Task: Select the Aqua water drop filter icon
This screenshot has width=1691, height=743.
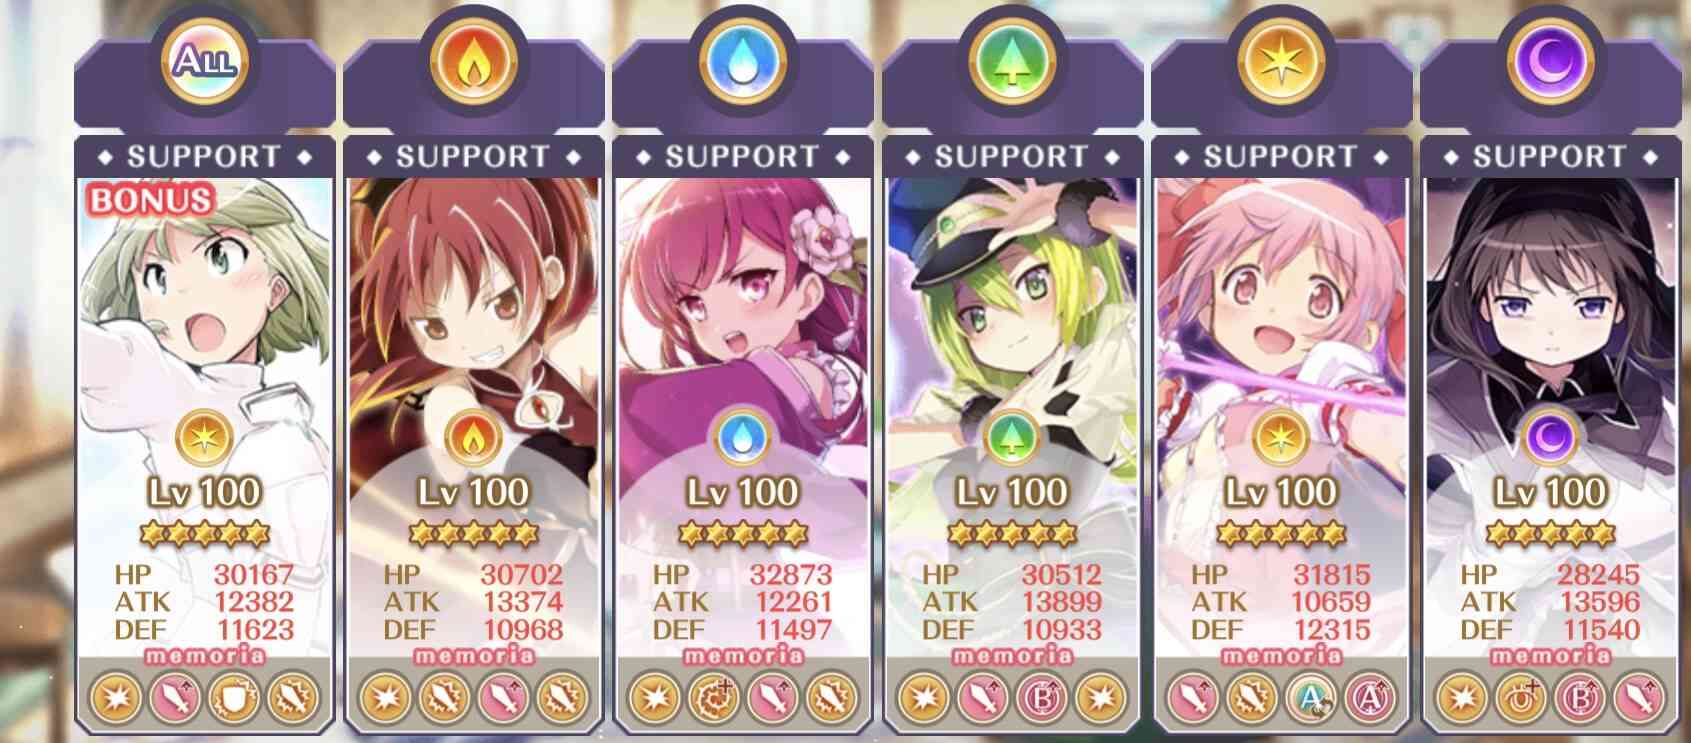Action: click(743, 62)
